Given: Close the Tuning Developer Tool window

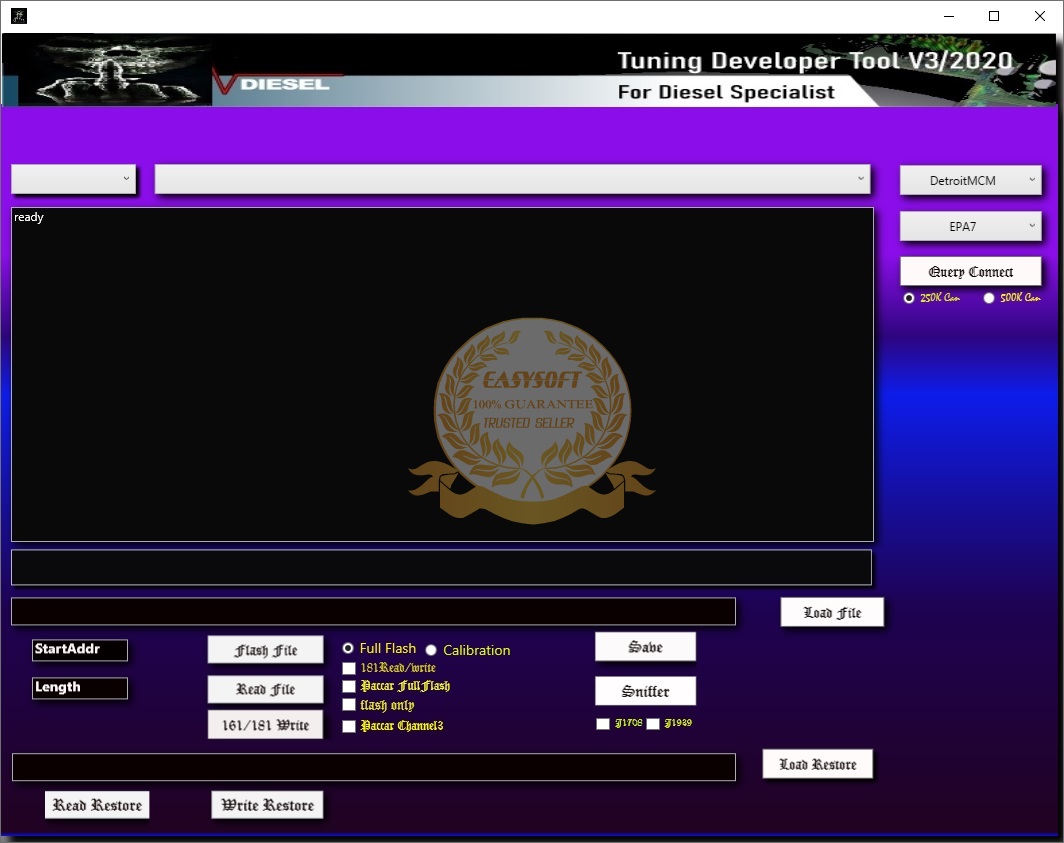Looking at the screenshot, I should pyautogui.click(x=1040, y=16).
